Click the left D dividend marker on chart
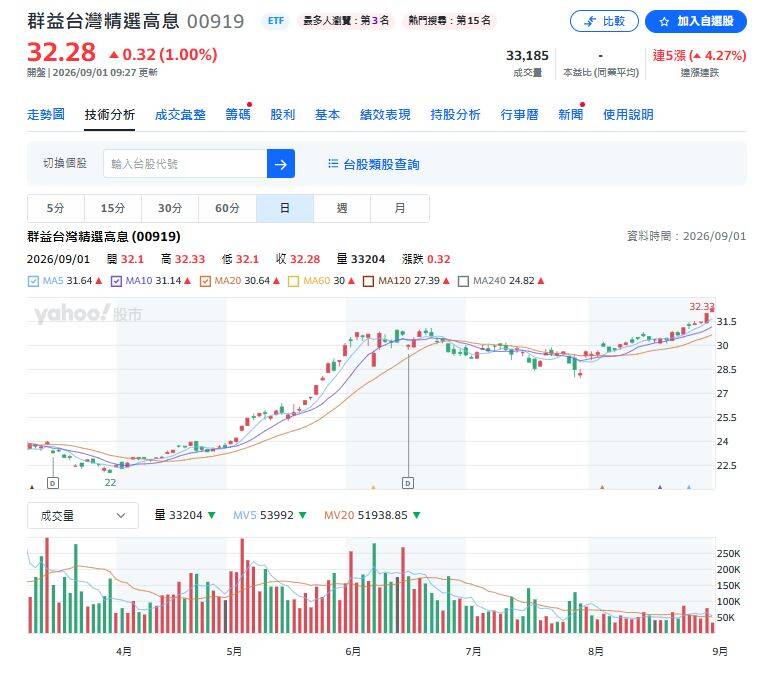Viewport: 765px width, 675px height. click(53, 483)
